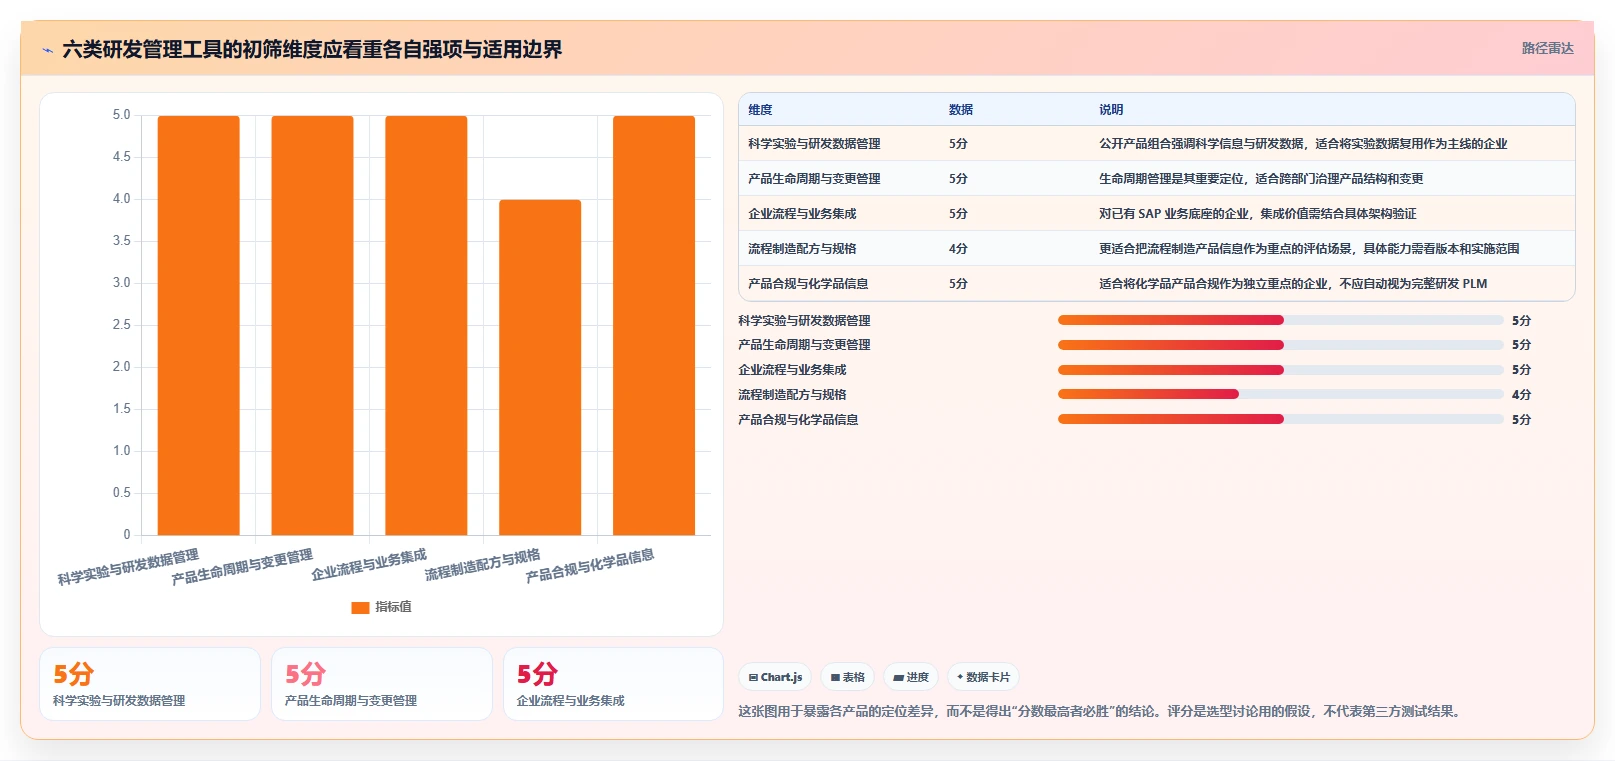Click the 维度 table column header
Viewport: 1615px width, 761px height.
[x=760, y=110]
